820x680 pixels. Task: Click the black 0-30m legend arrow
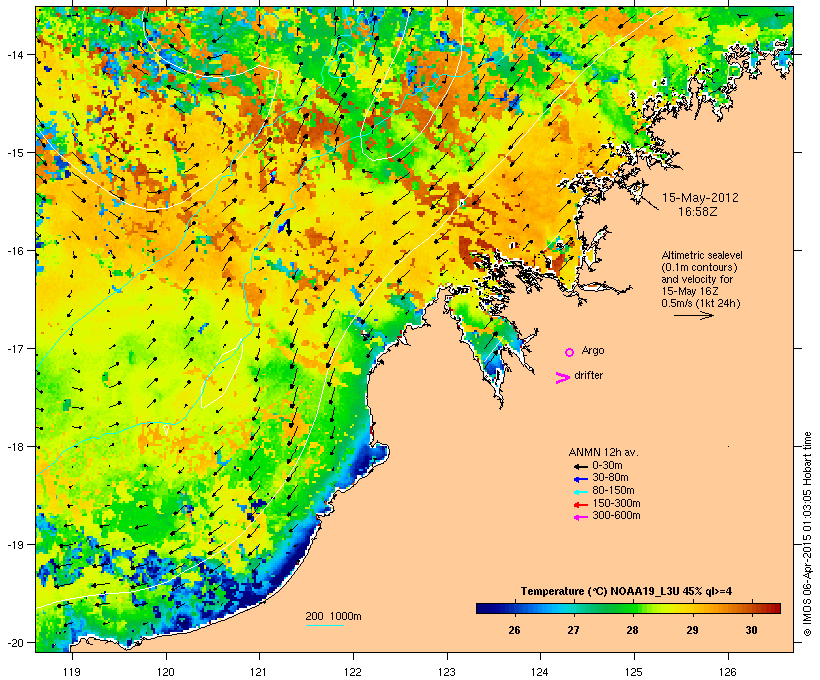tap(580, 466)
